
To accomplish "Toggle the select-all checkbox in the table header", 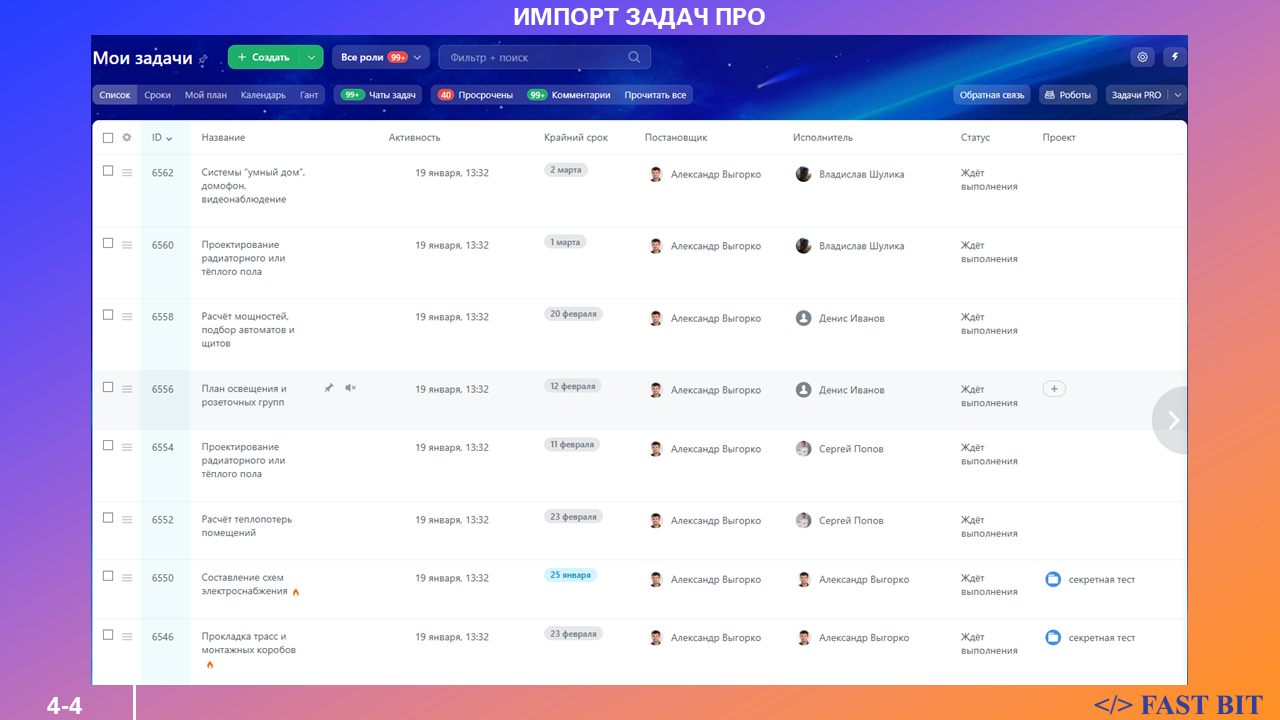I will tap(108, 138).
